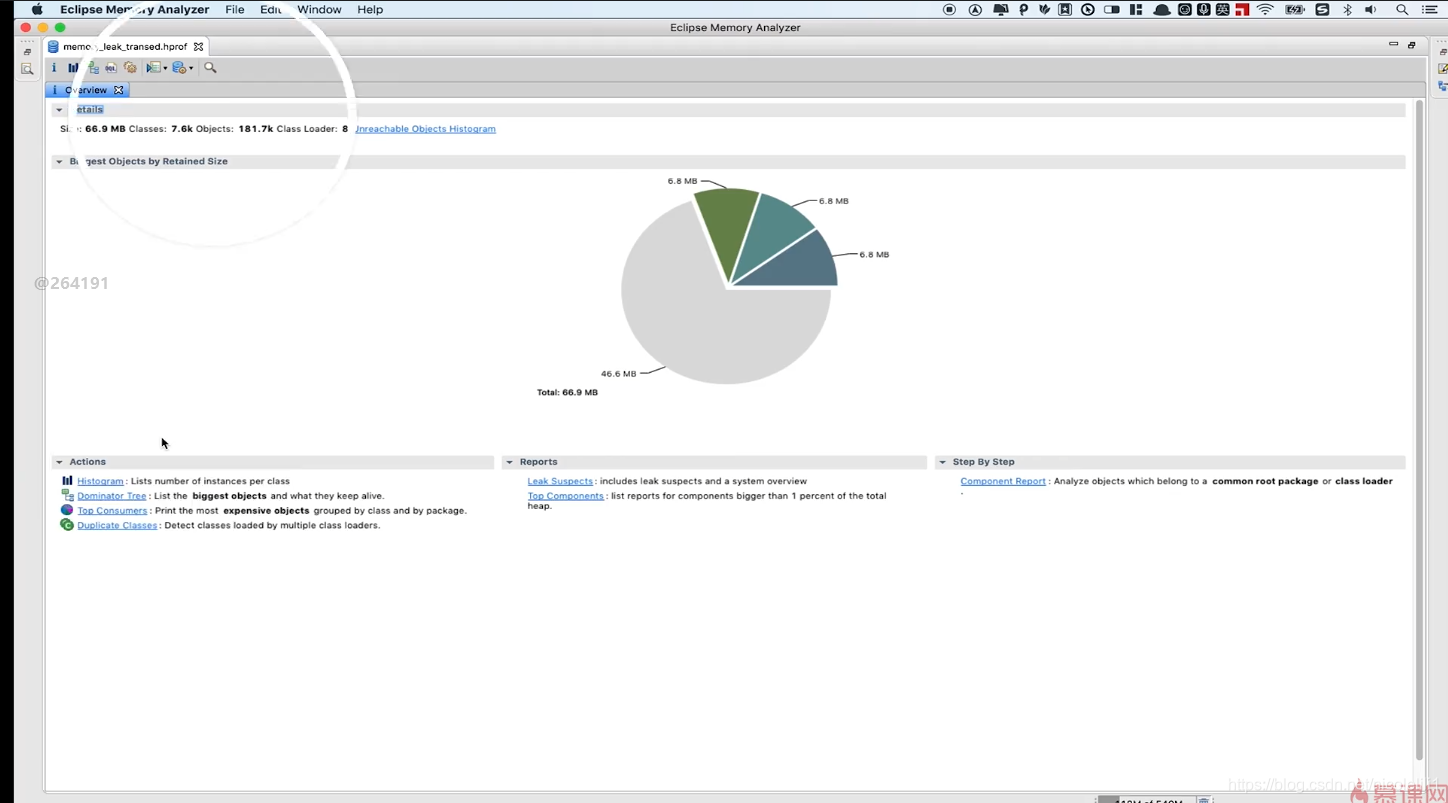Open the Dominator Tree action link
This screenshot has height=803, width=1448.
pos(112,496)
